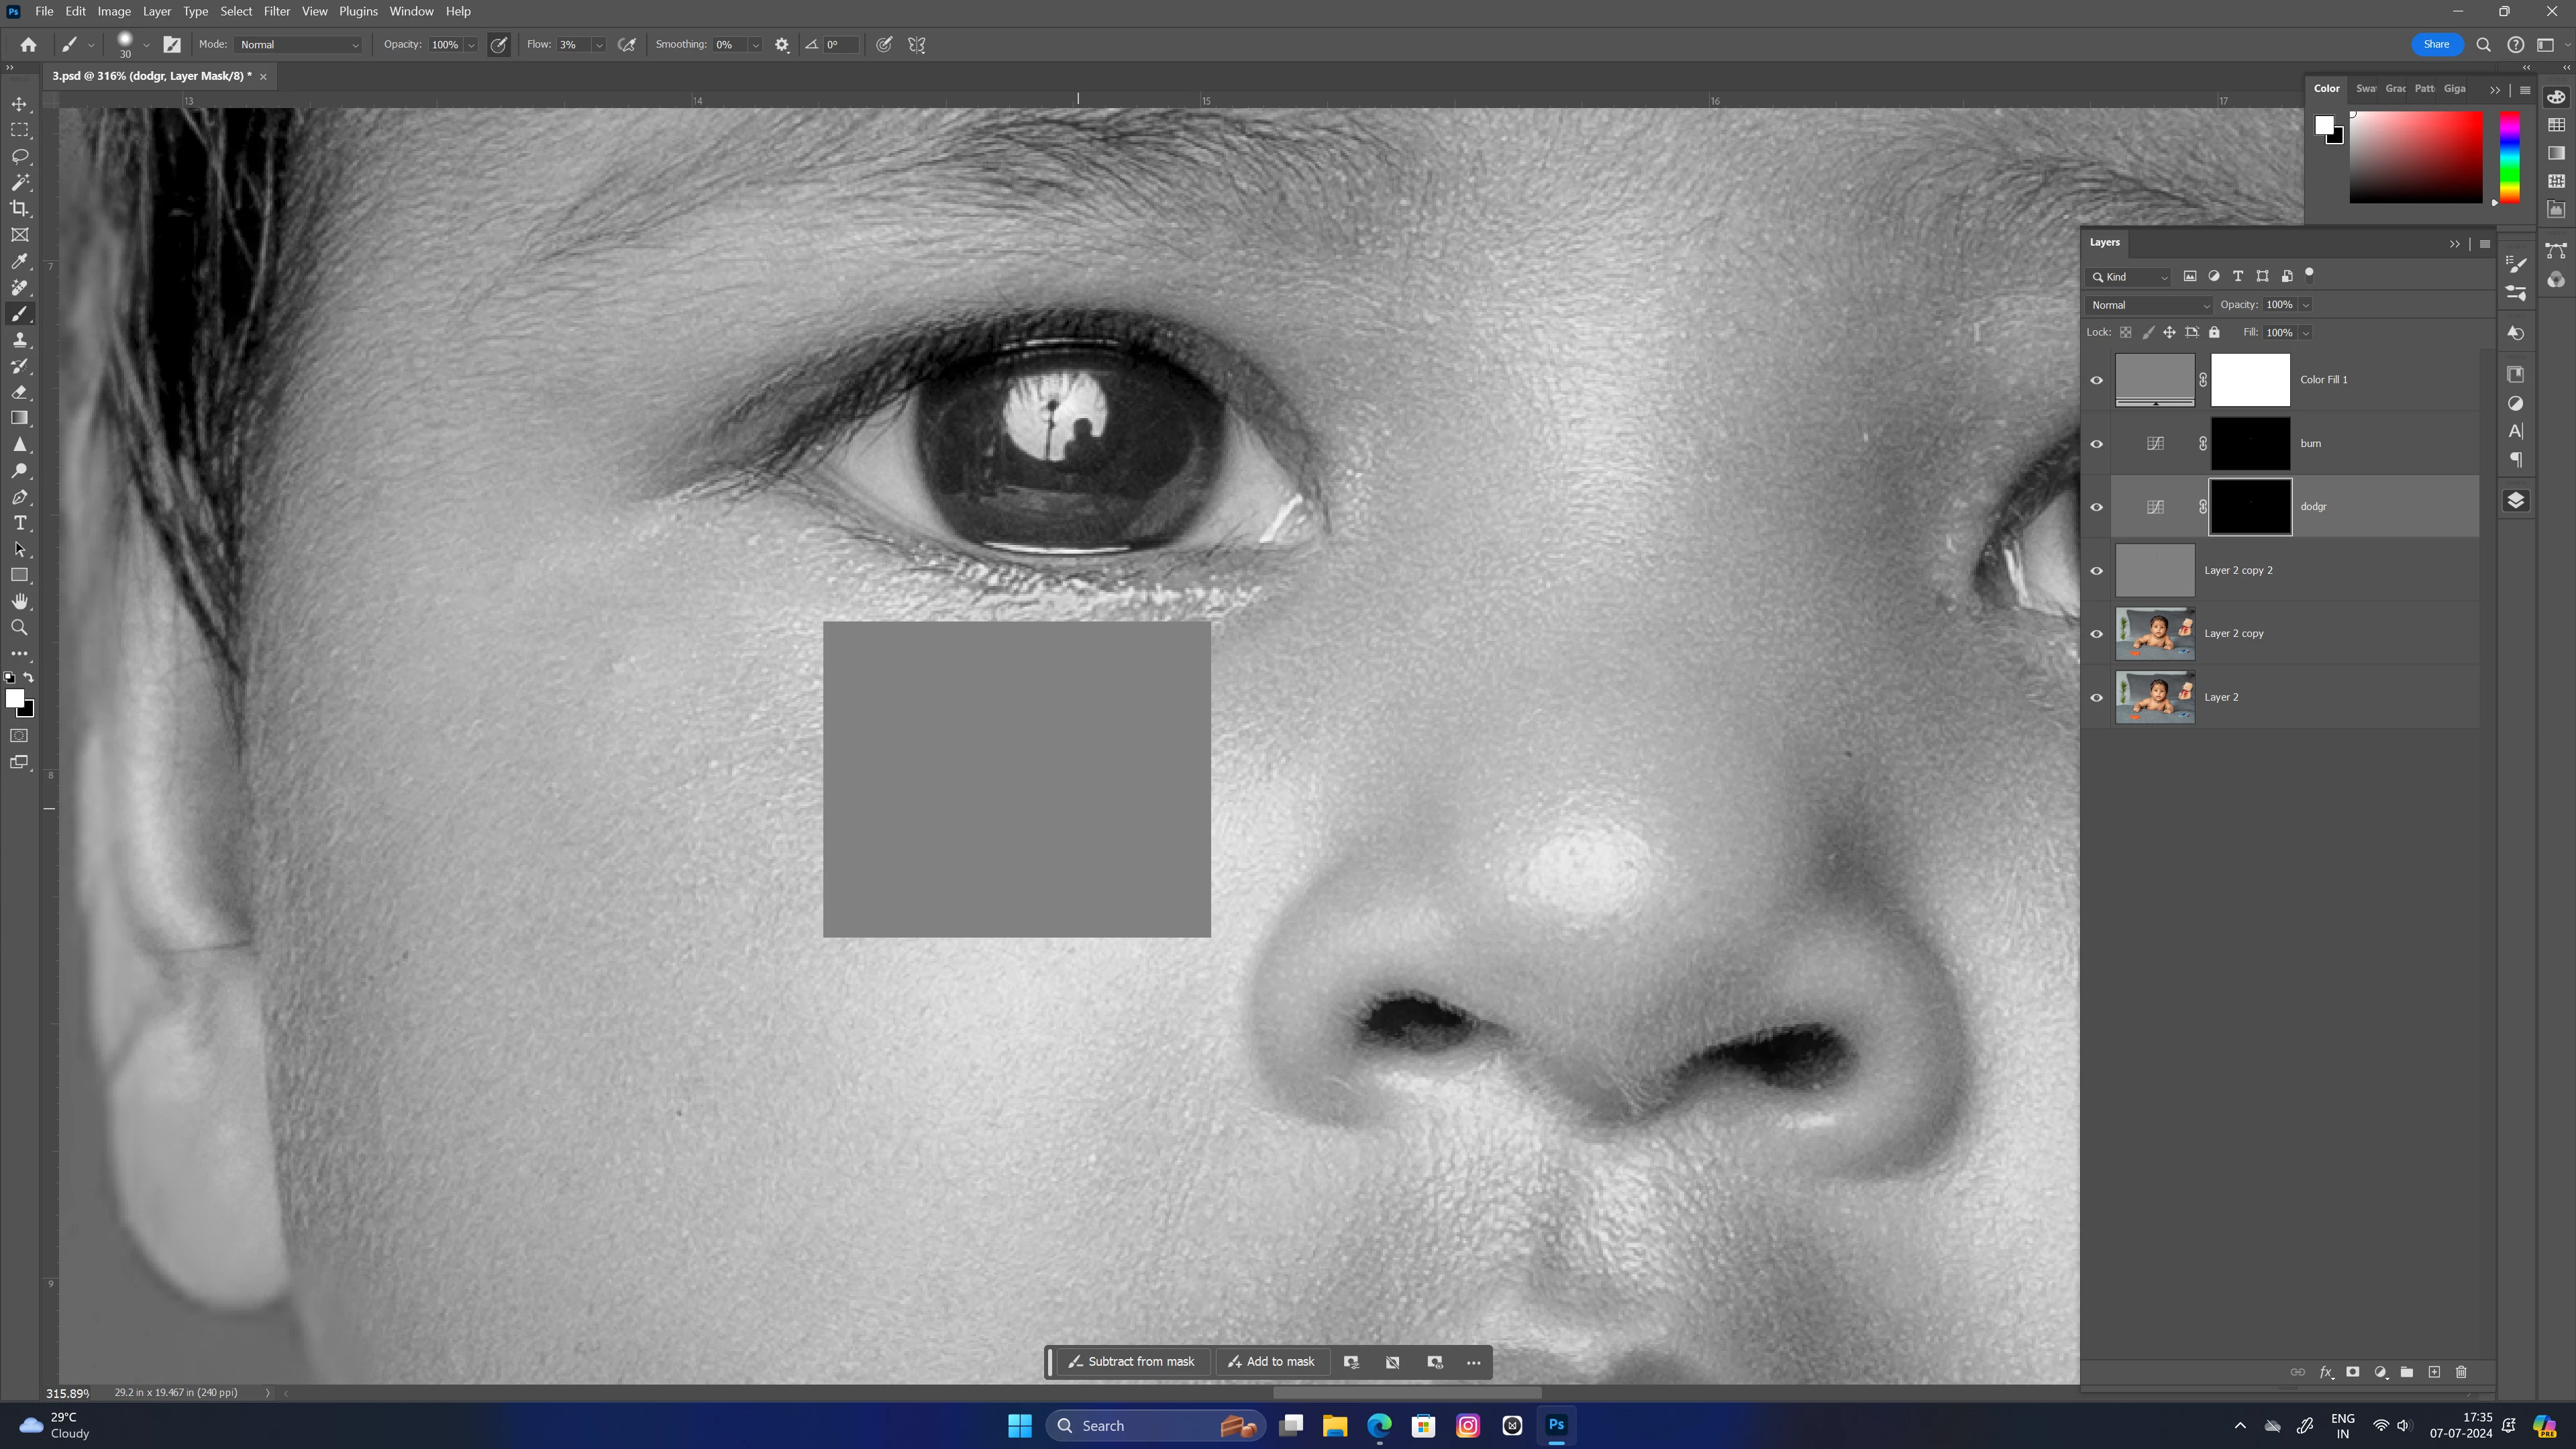The height and width of the screenshot is (1449, 2576).
Task: Hide the Layer 2 copy layer
Action: [x=2096, y=634]
